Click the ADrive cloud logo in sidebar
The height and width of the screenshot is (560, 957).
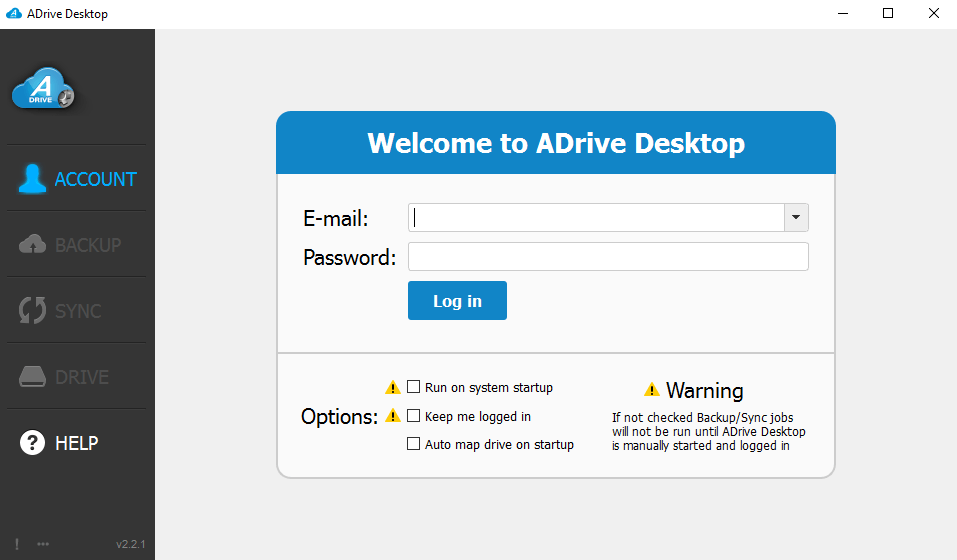pos(43,88)
